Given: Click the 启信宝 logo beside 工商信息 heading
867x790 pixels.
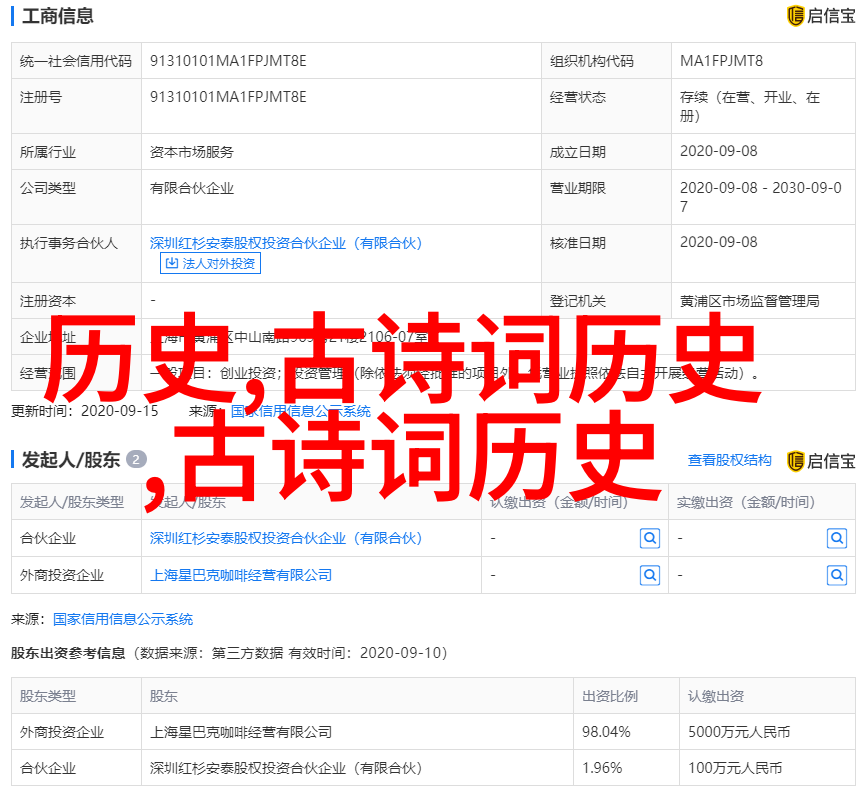Looking at the screenshot, I should pos(821,16).
